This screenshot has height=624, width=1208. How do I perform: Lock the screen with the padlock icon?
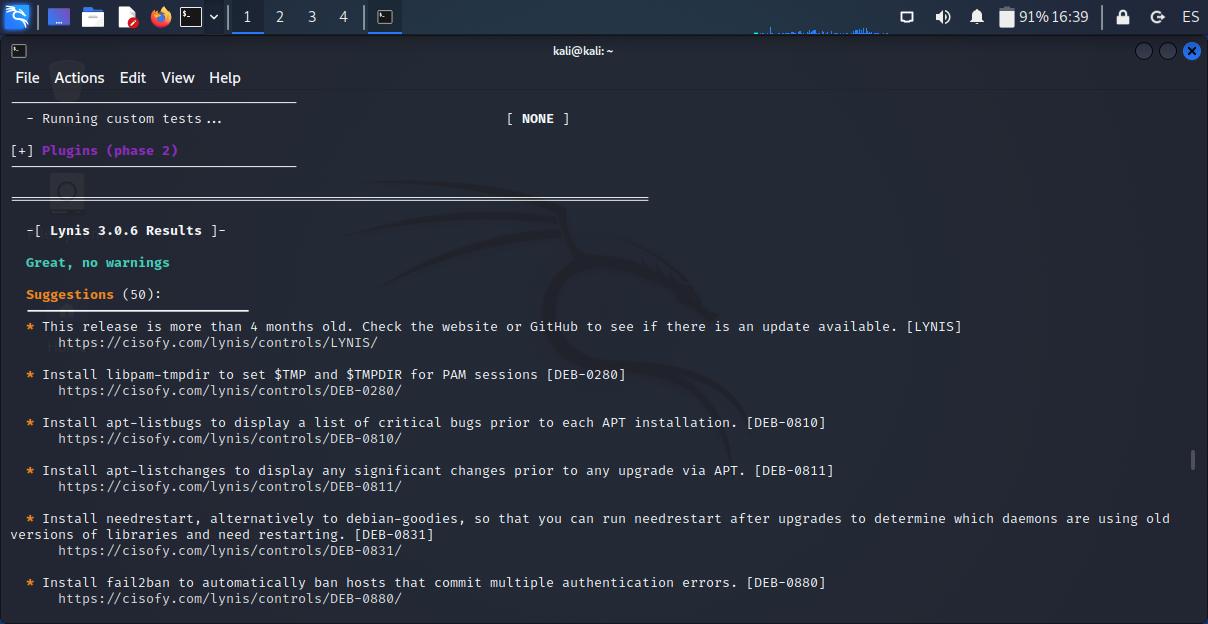point(1123,17)
